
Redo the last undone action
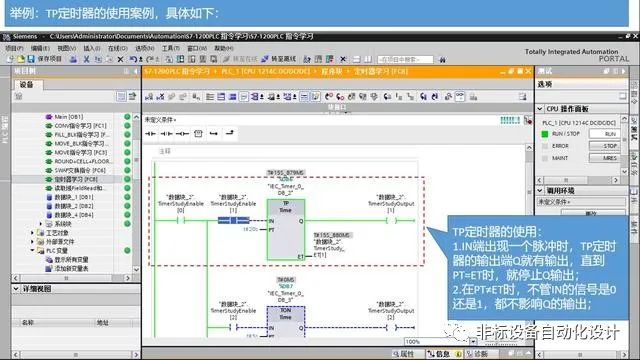[x=150, y=60]
